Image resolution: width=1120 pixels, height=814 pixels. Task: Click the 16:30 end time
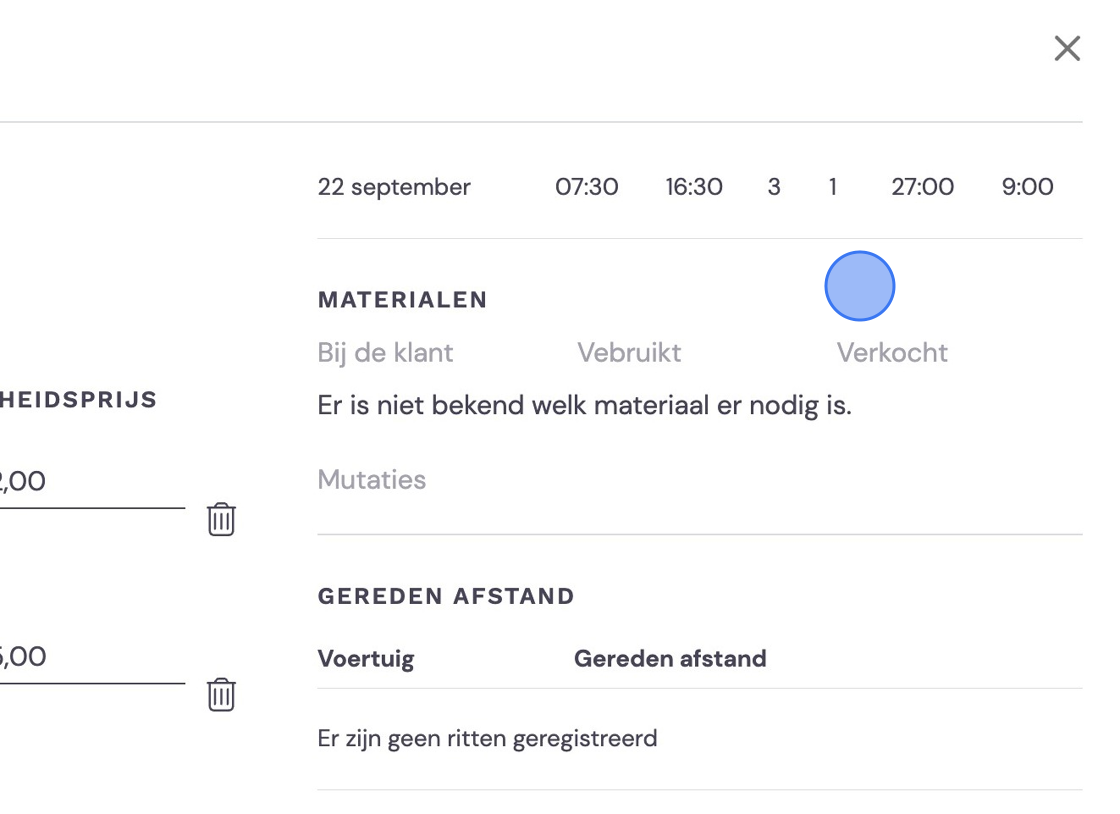(694, 187)
